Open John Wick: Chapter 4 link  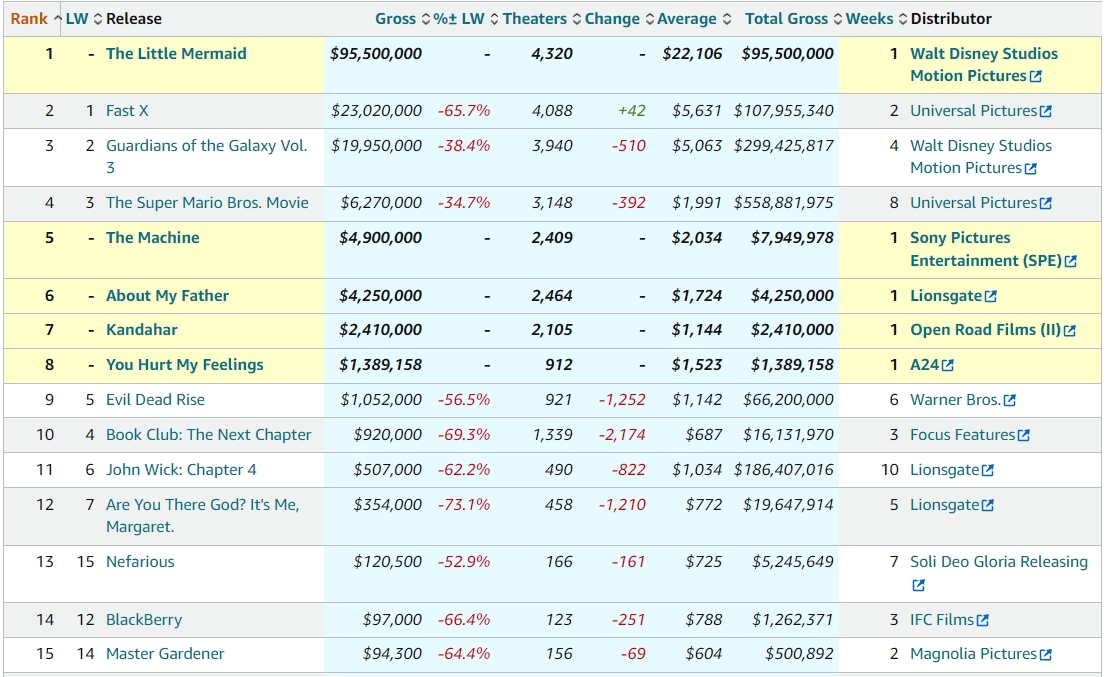coord(181,469)
